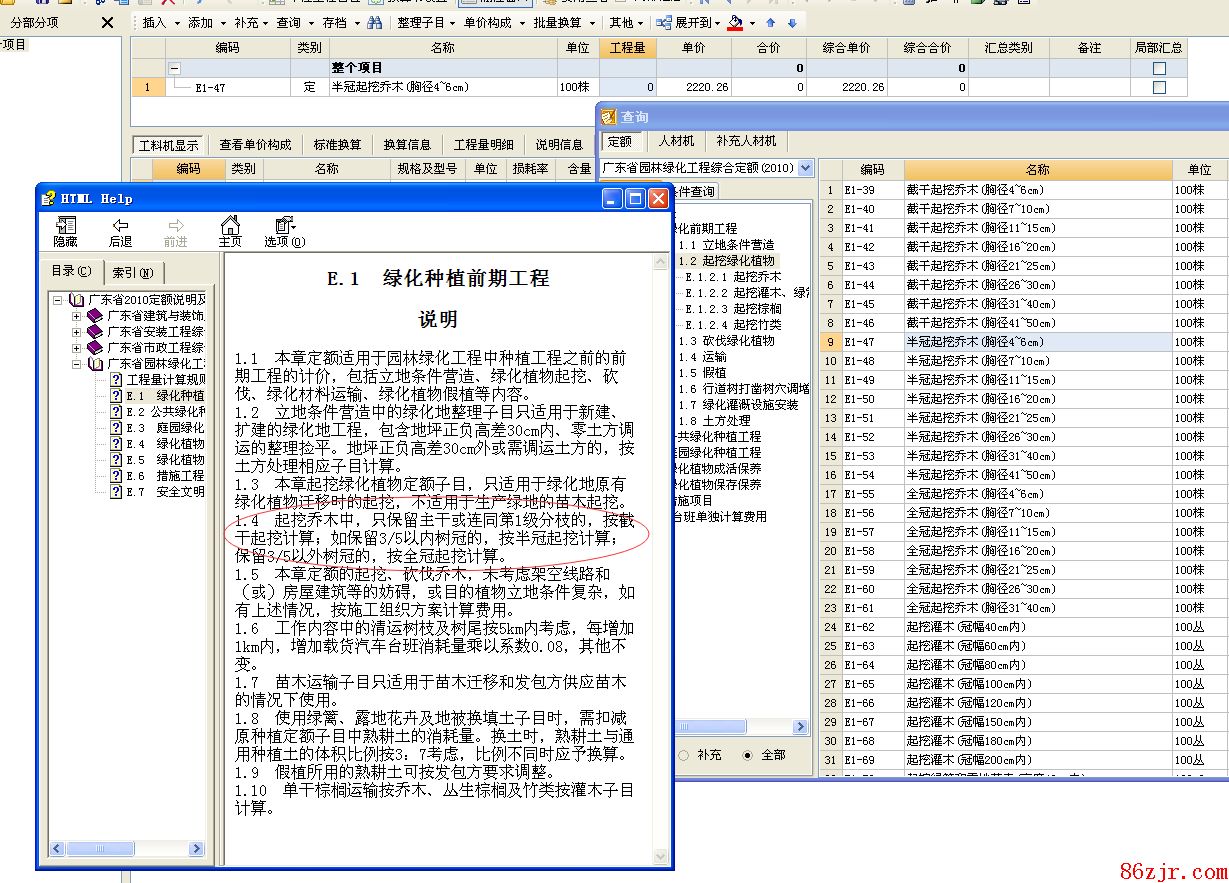Select the 补充 radio button

[684, 755]
